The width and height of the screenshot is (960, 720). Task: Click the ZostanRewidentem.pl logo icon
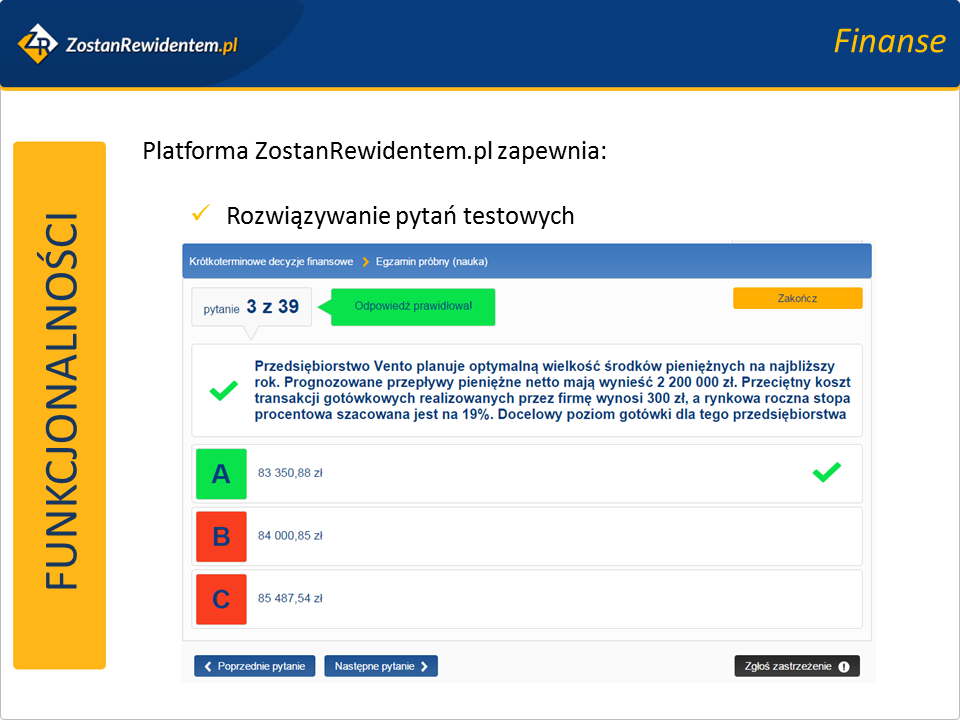click(38, 43)
